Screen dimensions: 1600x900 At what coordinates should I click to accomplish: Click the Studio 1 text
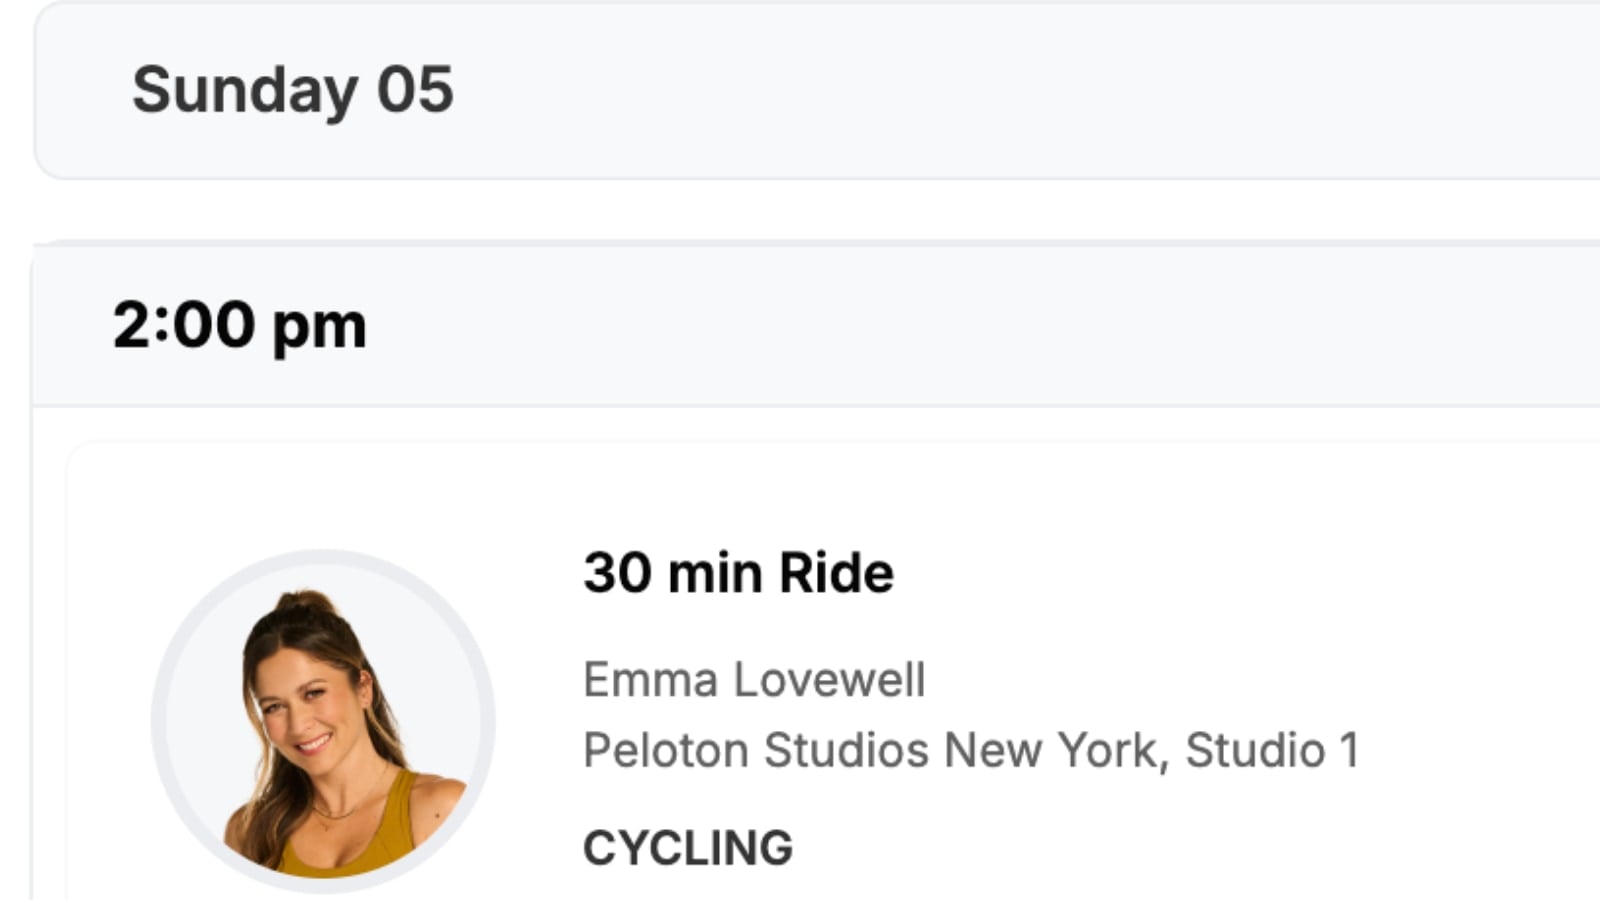pyautogui.click(x=1272, y=750)
